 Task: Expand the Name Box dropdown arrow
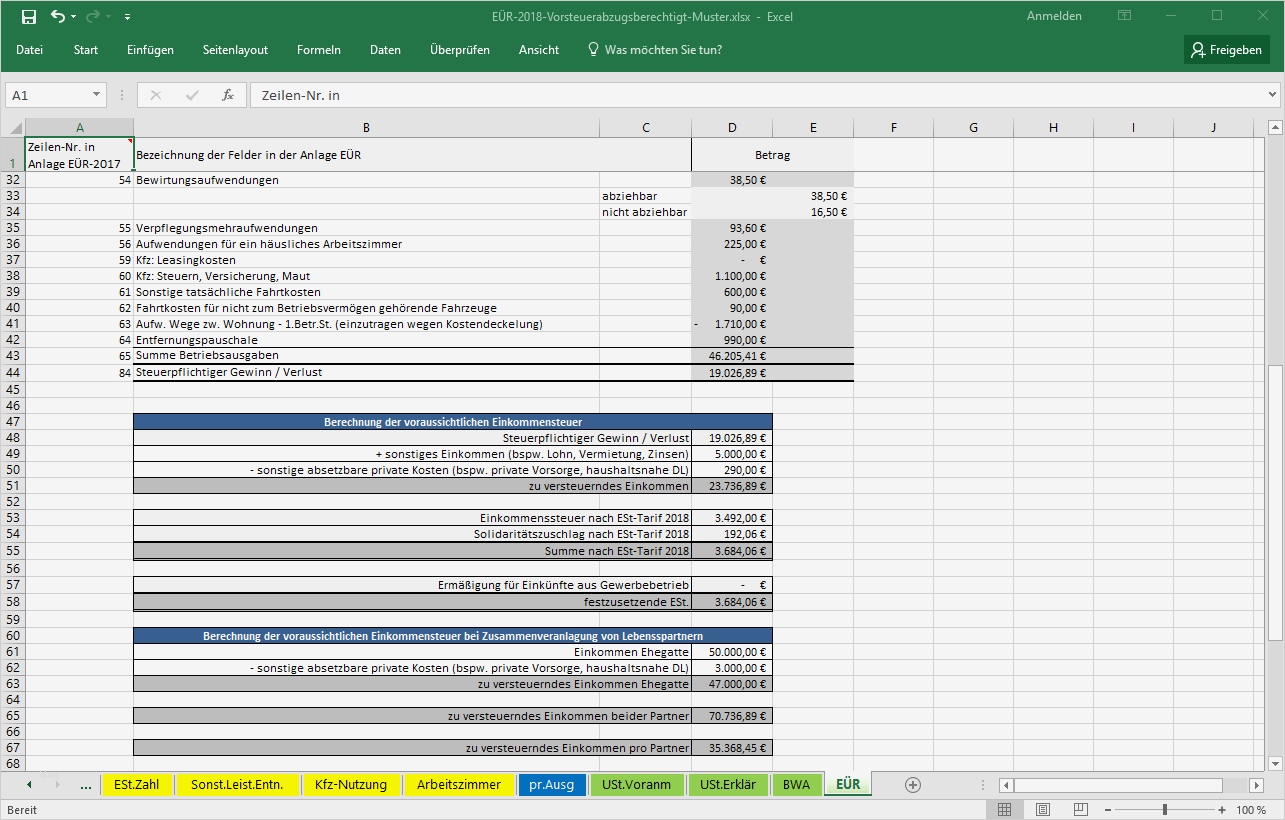[97, 95]
